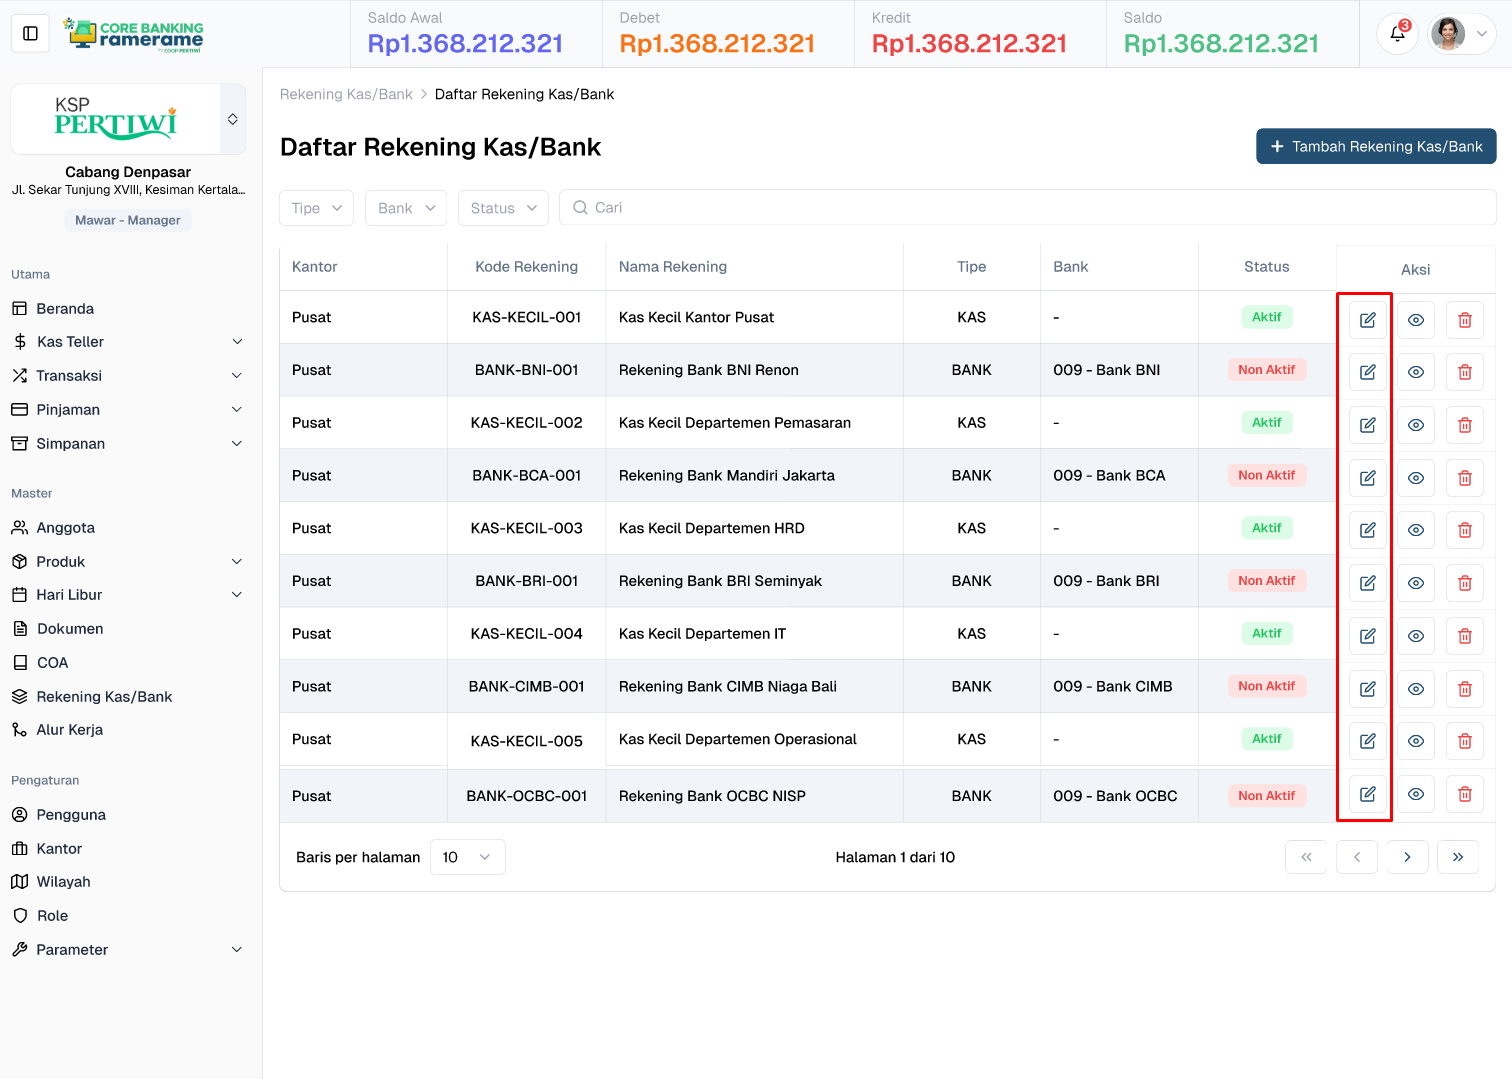Open the Tipe filter dropdown
The height and width of the screenshot is (1079, 1512).
(316, 208)
